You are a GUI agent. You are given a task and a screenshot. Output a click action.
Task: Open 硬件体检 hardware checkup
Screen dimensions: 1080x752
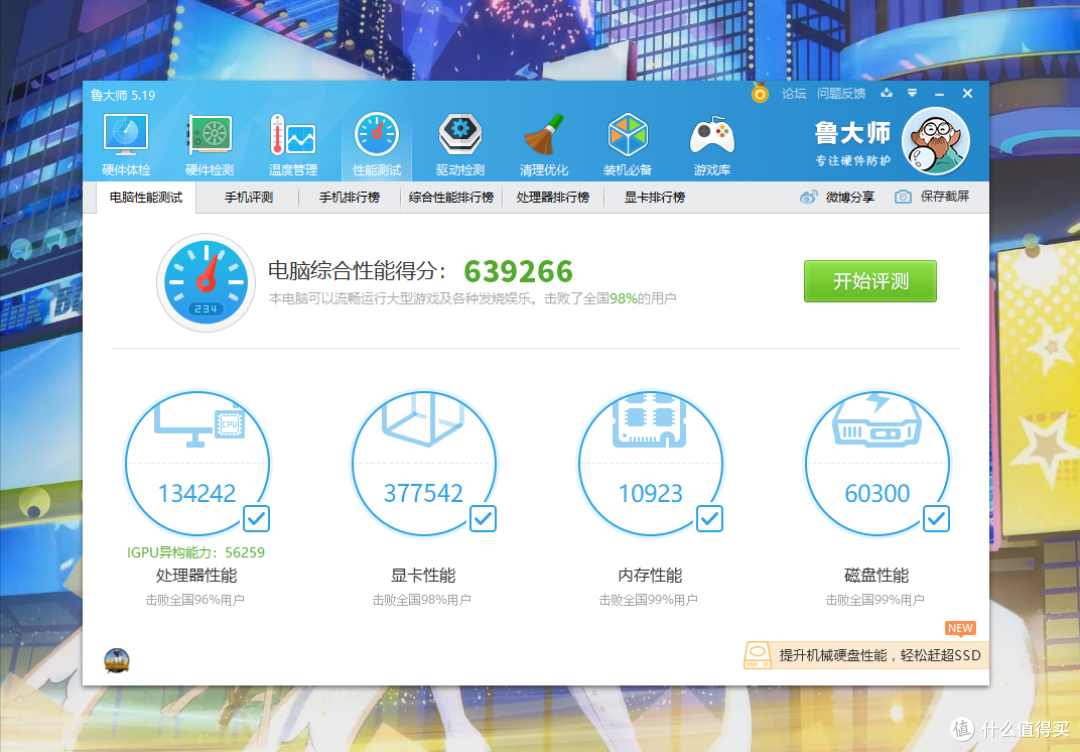tap(126, 145)
